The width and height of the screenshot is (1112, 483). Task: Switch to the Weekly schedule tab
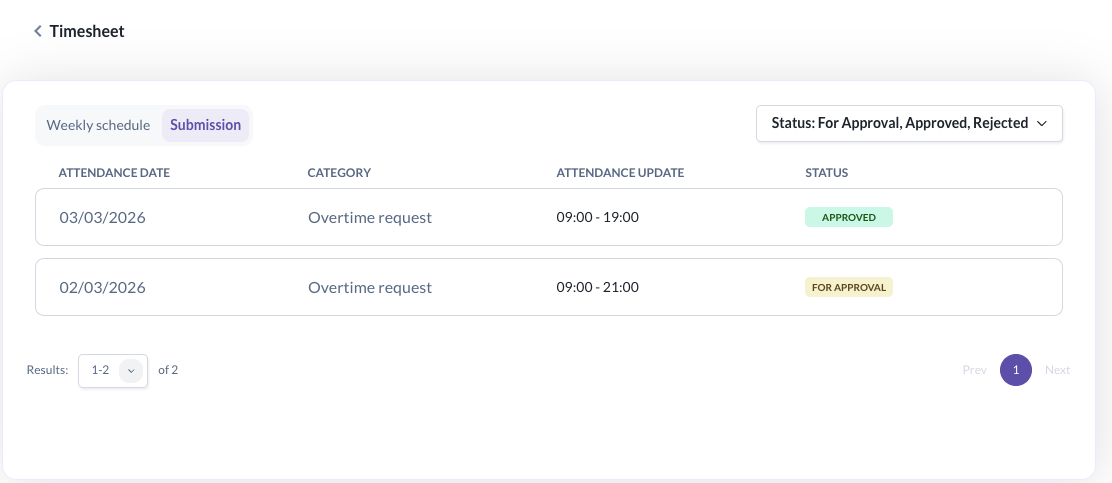coord(98,125)
